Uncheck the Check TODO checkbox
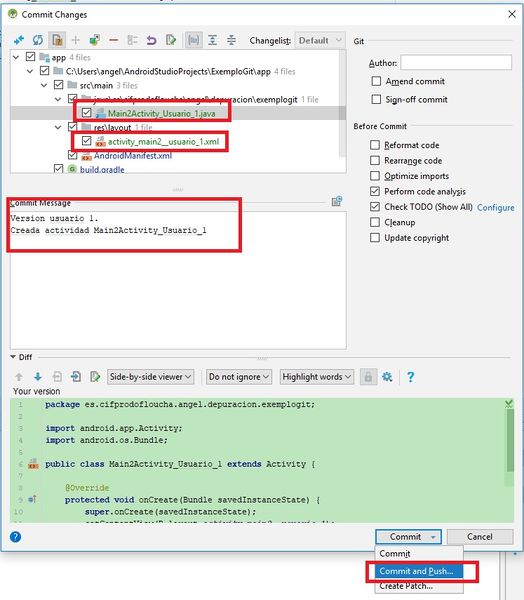 (375, 207)
